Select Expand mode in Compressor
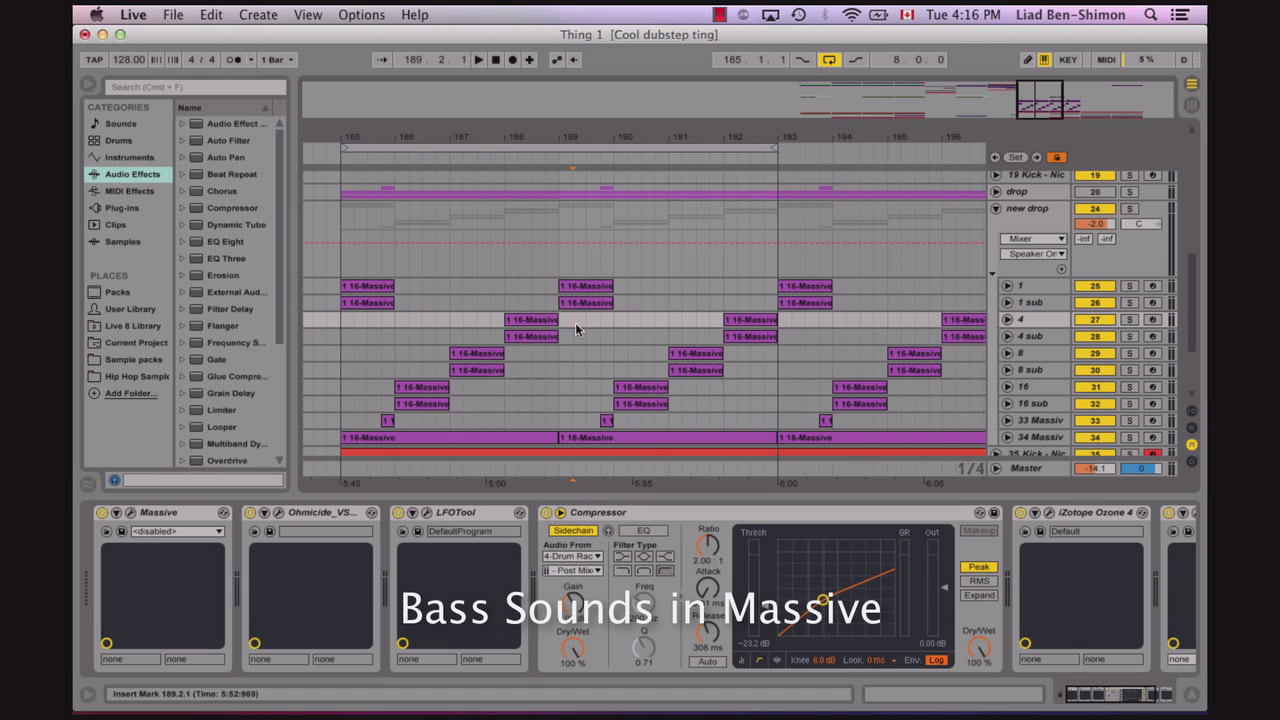 coord(979,595)
